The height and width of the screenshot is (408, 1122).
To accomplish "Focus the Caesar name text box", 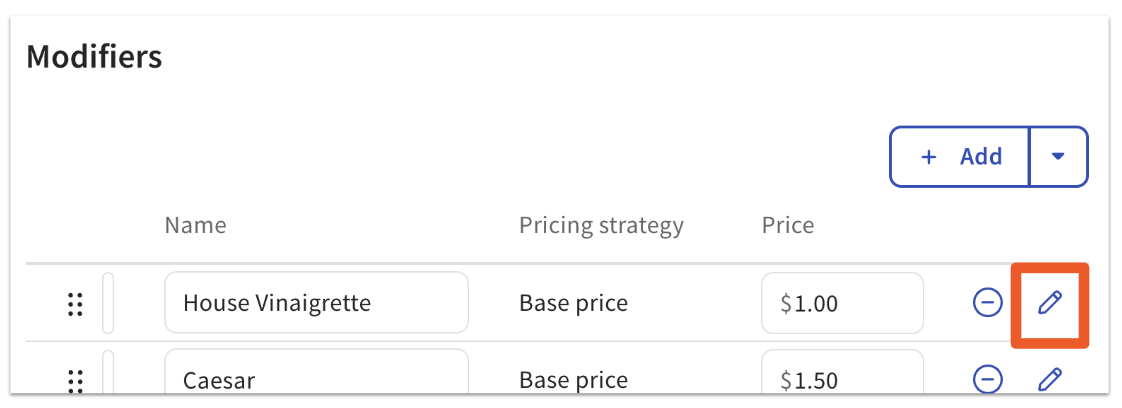I will (316, 379).
